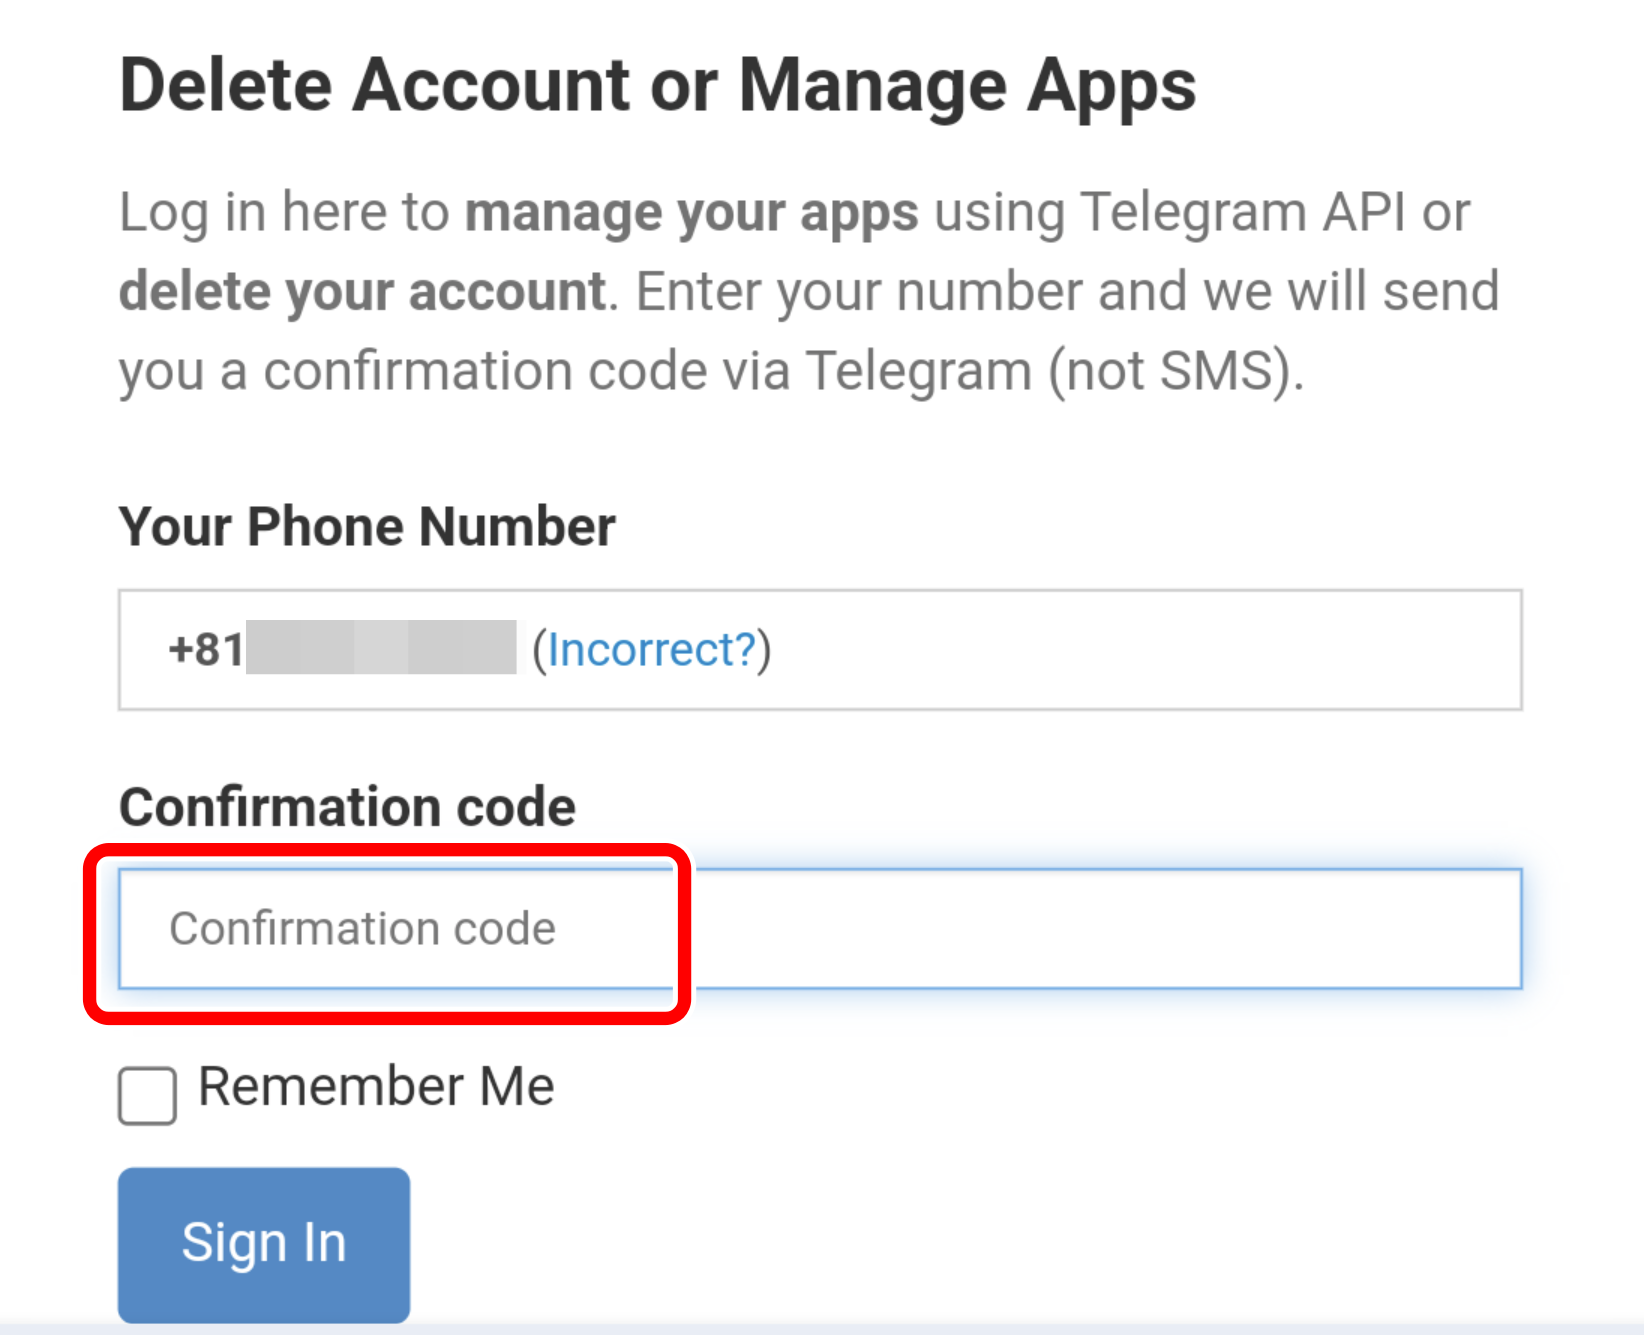Click the bold 'manage your apps' text
The image size is (1644, 1335).
pos(691,213)
